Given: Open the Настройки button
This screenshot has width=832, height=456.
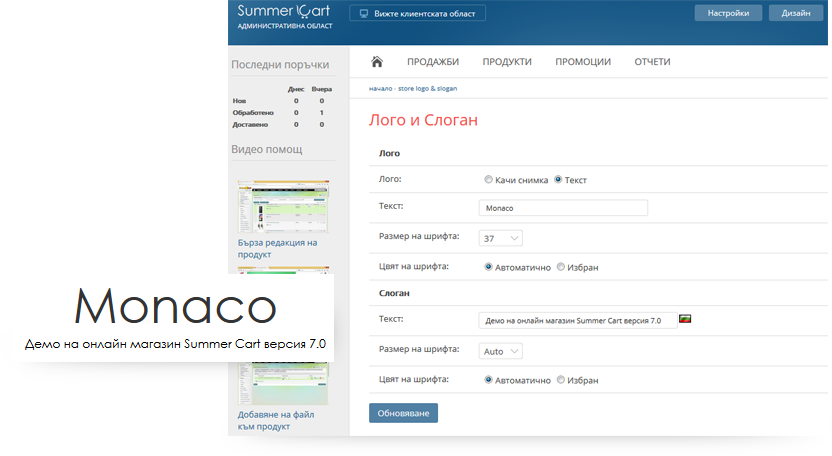Looking at the screenshot, I should click(x=728, y=13).
